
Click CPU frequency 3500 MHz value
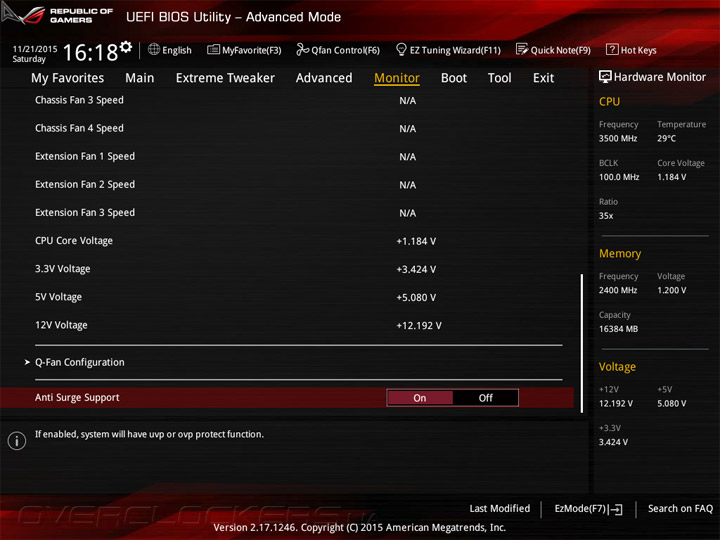click(x=618, y=138)
